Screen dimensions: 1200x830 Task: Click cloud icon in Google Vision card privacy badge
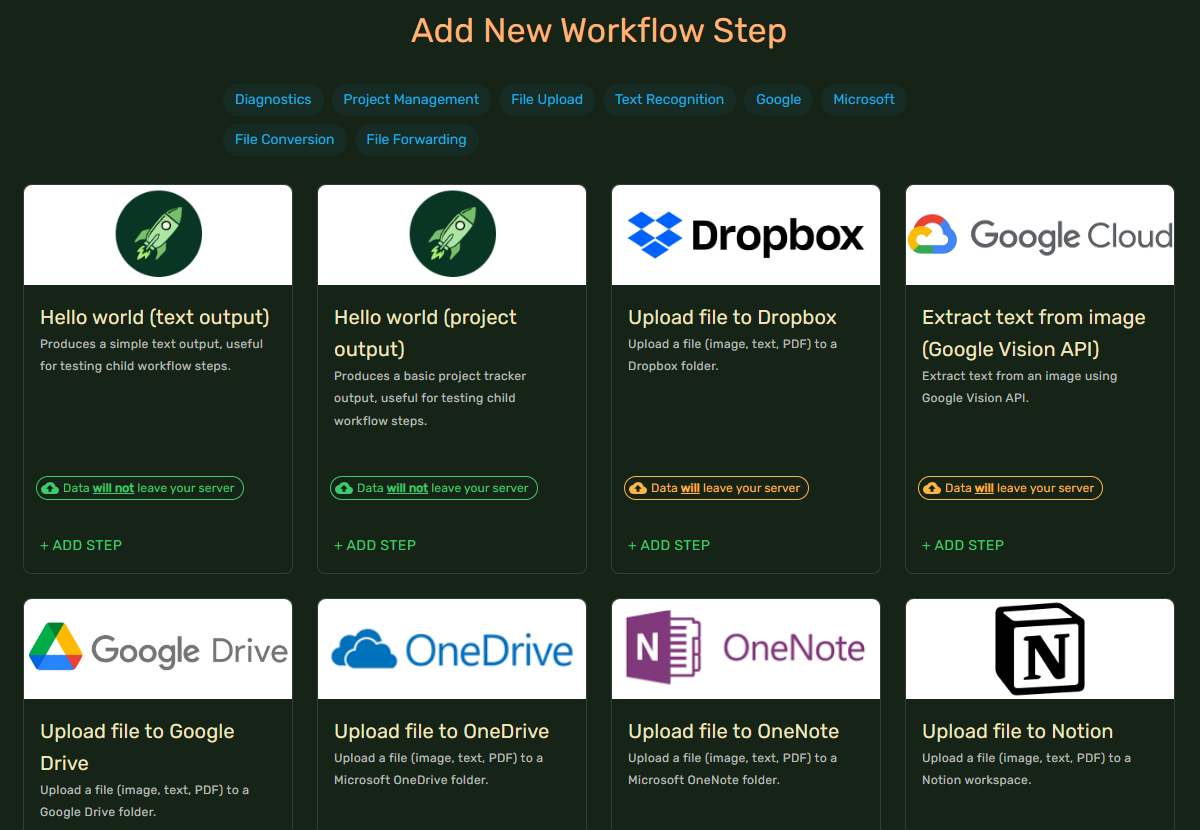tap(932, 488)
